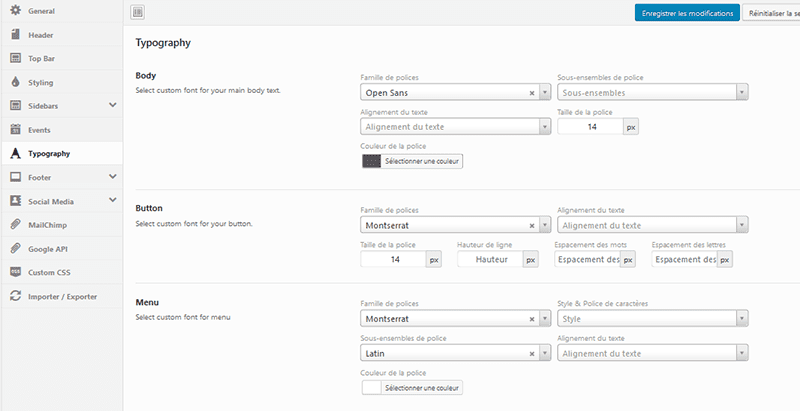The image size is (800, 411).
Task: Clear the Open Sans font selection (x)
Action: (x=532, y=93)
